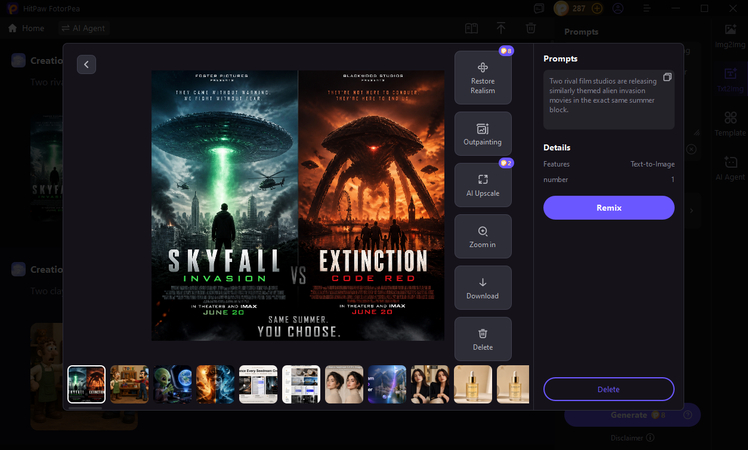Select the Mario workshop thumbnail
Viewport: 748px width, 450px height.
(129, 385)
